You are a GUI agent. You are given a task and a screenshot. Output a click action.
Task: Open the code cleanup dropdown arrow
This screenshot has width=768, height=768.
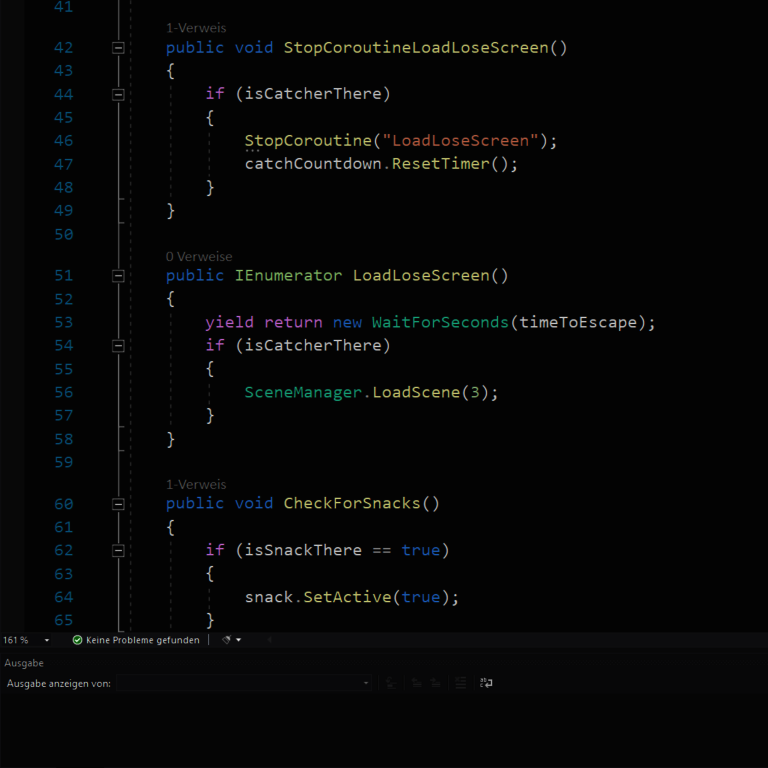click(239, 640)
